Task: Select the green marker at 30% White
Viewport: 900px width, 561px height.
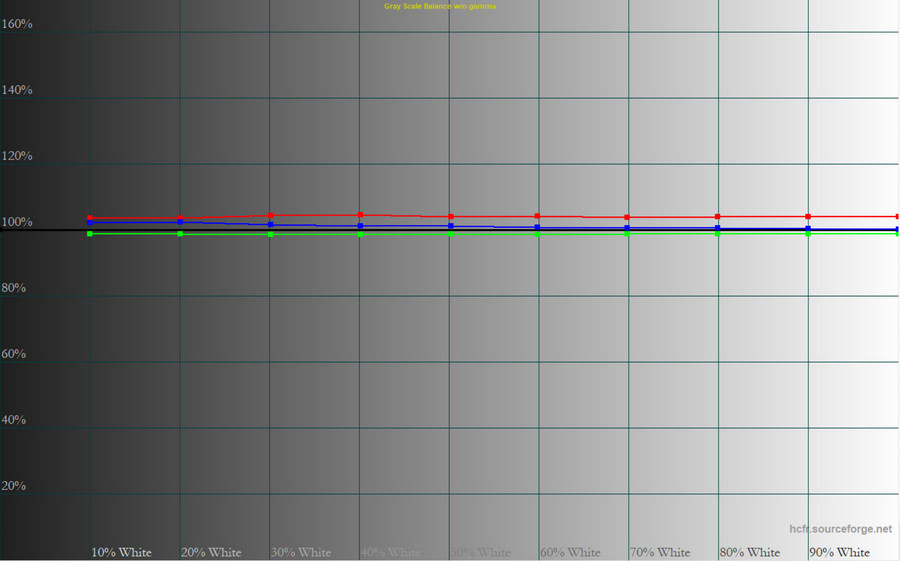Action: tap(270, 234)
